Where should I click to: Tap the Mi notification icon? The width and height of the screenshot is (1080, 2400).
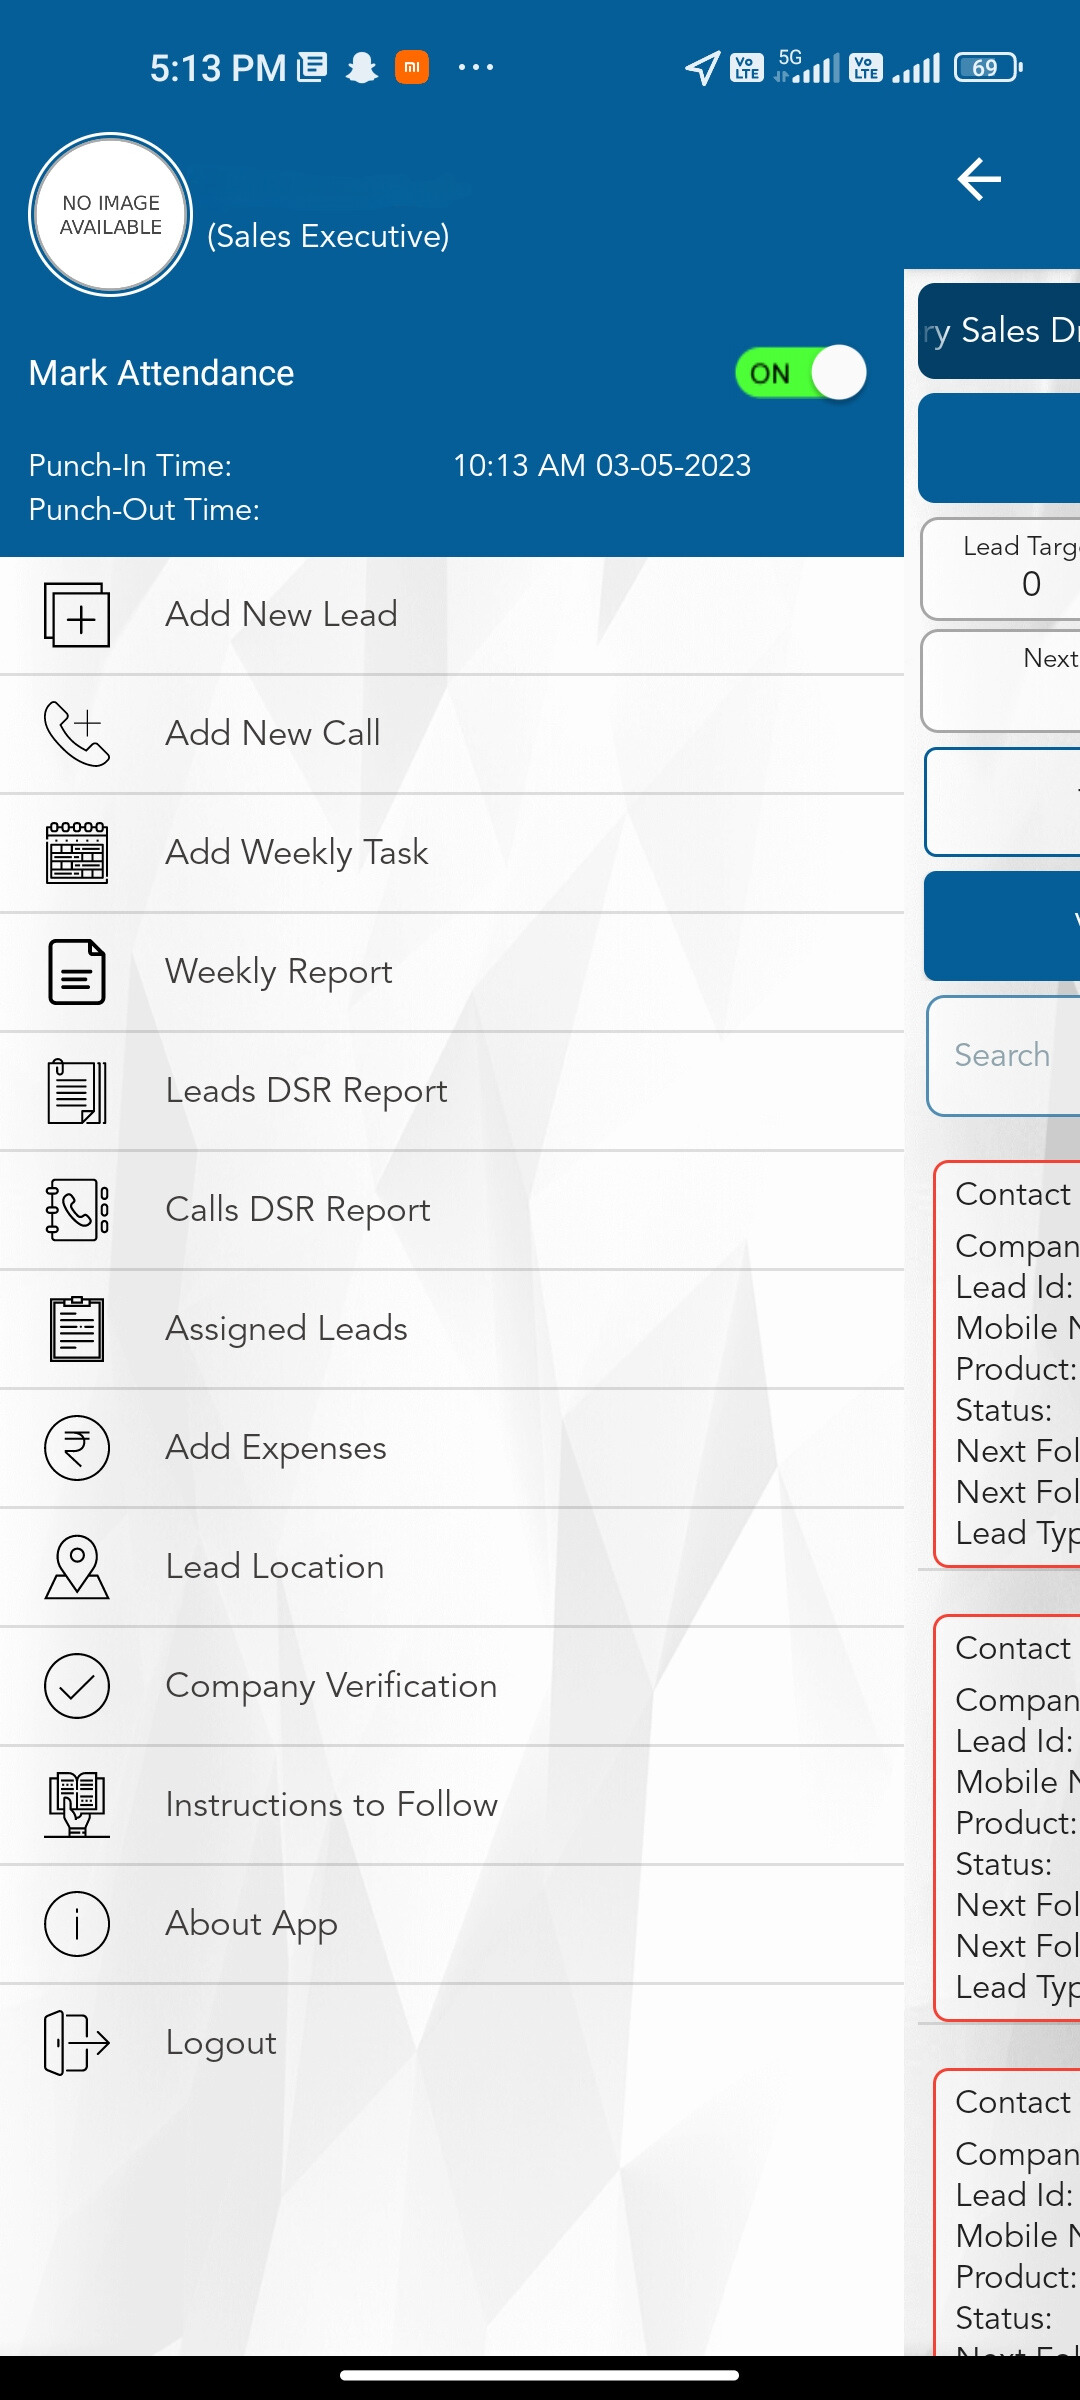pos(412,67)
